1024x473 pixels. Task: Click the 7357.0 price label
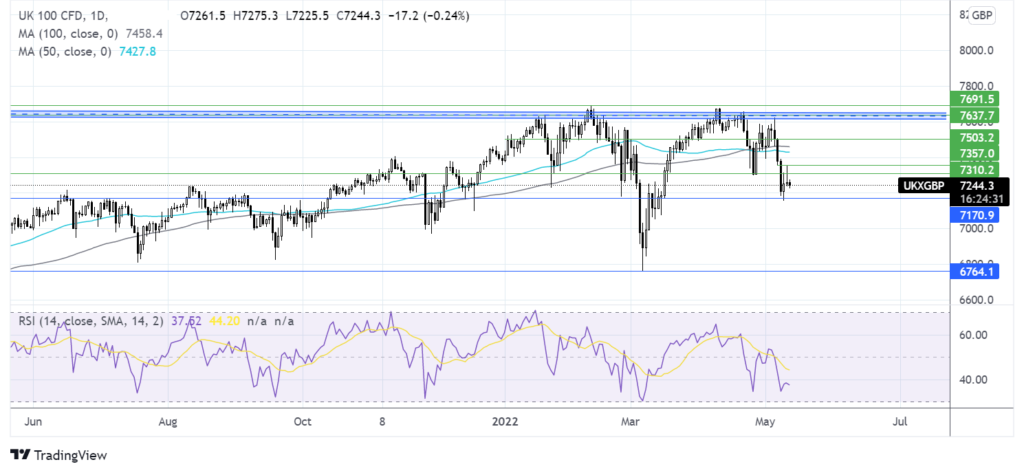click(x=972, y=153)
